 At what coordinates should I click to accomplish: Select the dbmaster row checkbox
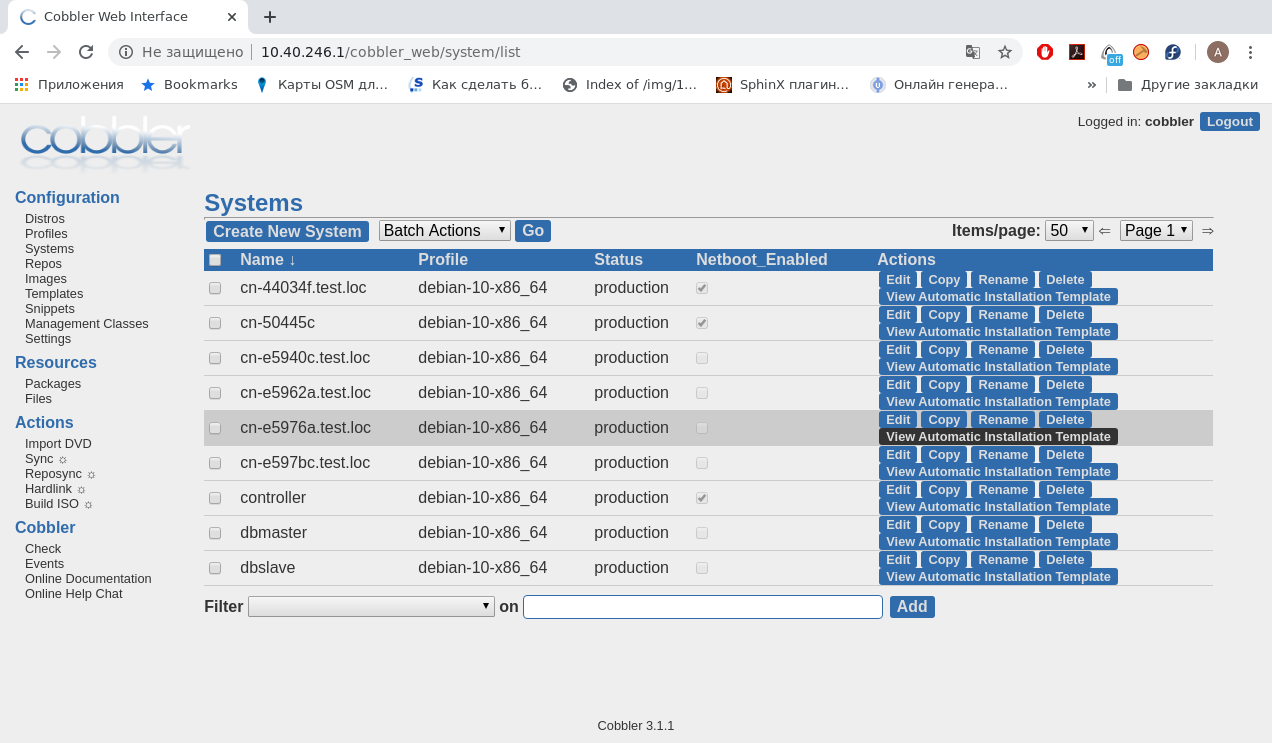[x=215, y=533]
